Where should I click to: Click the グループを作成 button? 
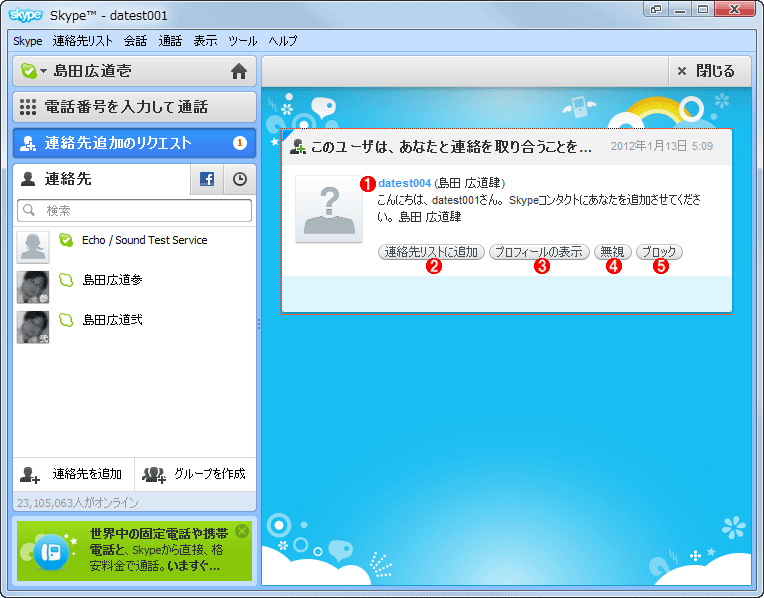[195, 474]
